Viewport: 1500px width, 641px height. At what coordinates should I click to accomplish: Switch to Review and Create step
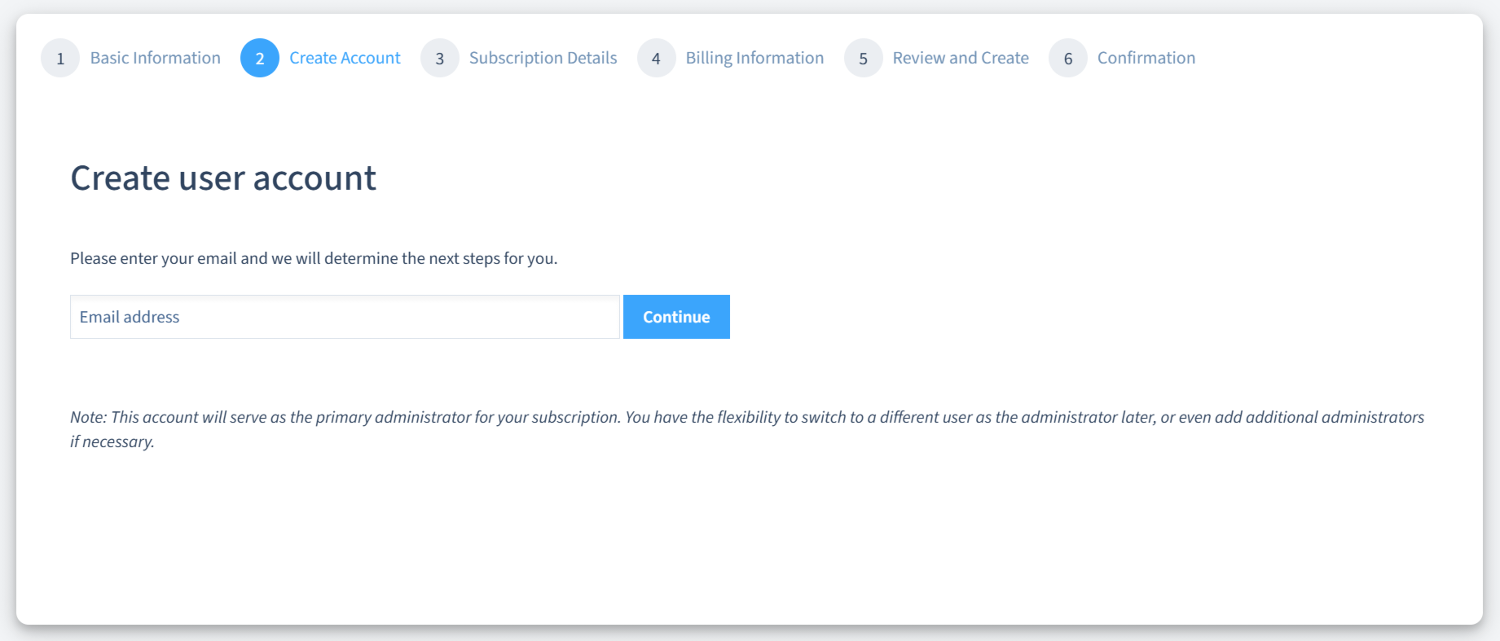[x=960, y=58]
